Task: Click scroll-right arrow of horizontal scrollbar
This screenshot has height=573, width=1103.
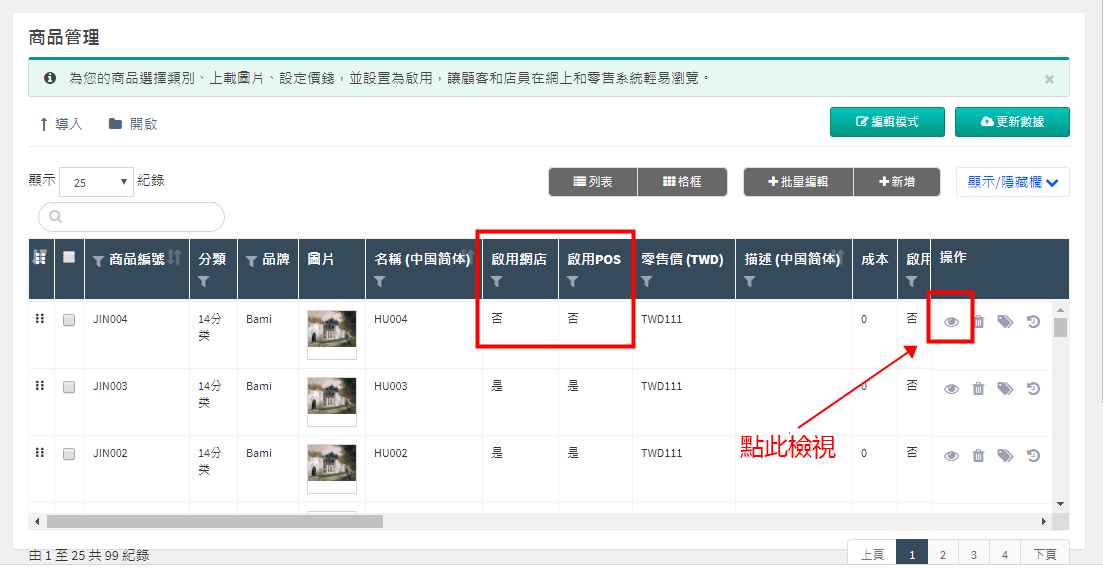Action: coord(1044,522)
